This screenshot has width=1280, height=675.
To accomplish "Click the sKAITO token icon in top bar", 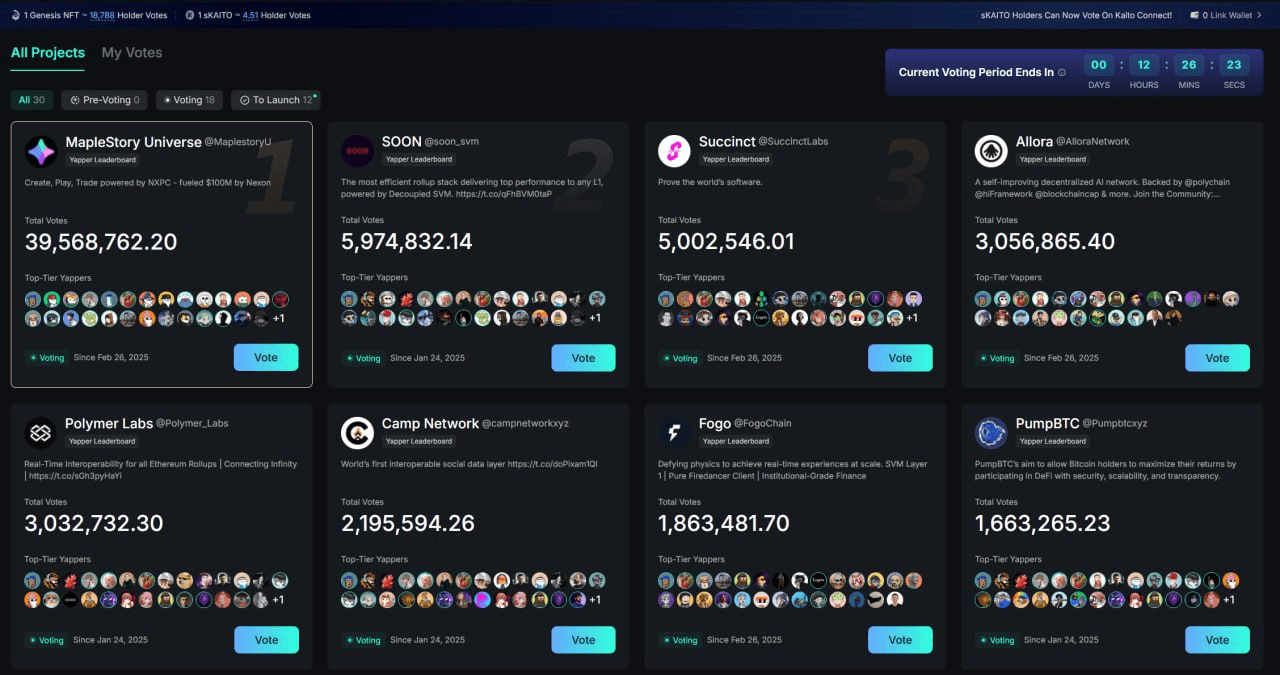I will pos(190,15).
